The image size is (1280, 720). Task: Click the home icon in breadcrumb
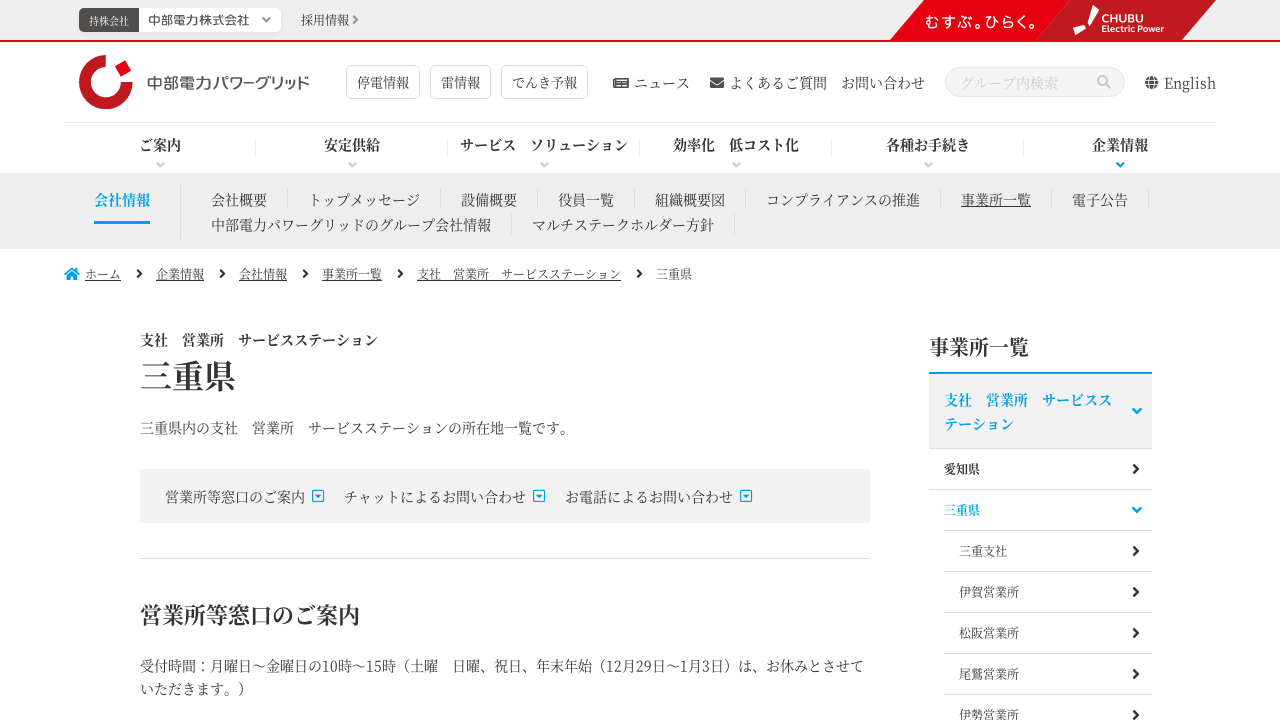(72, 274)
